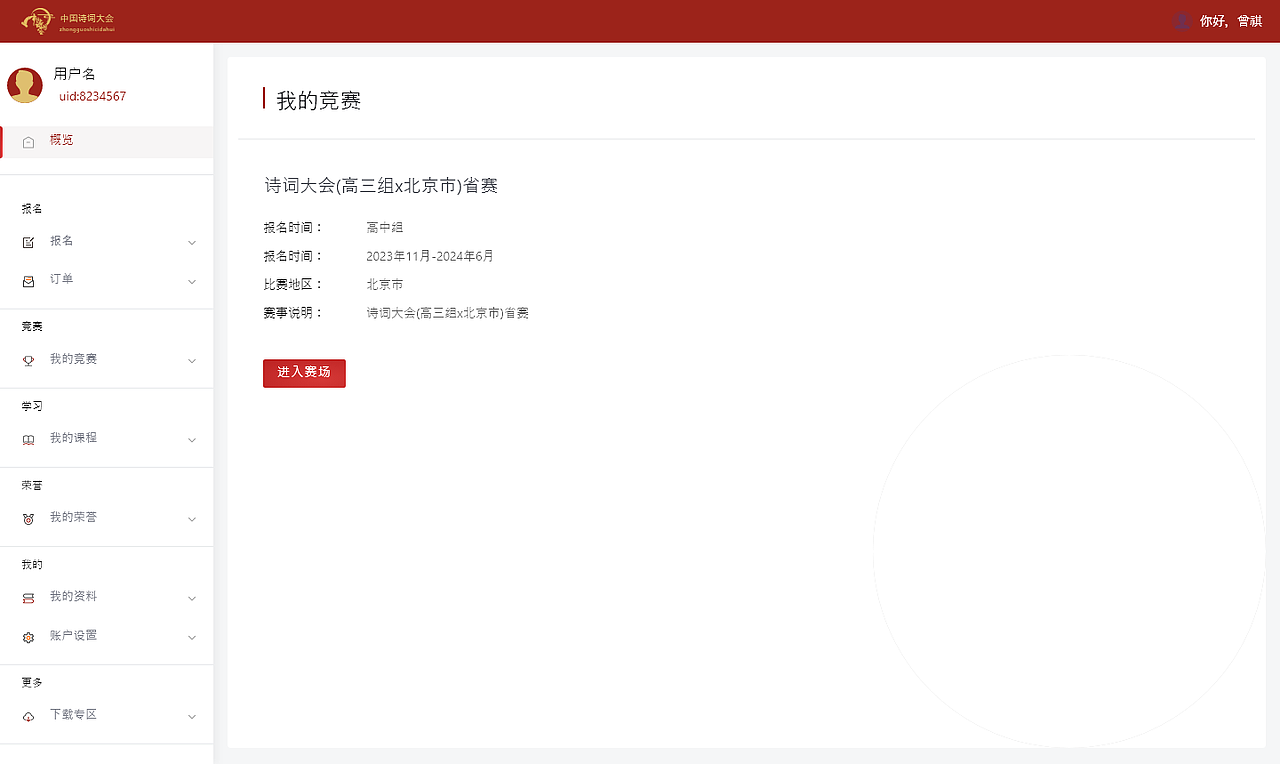
Task: Click the cloud download icon for 下载专区
Action: tap(28, 715)
